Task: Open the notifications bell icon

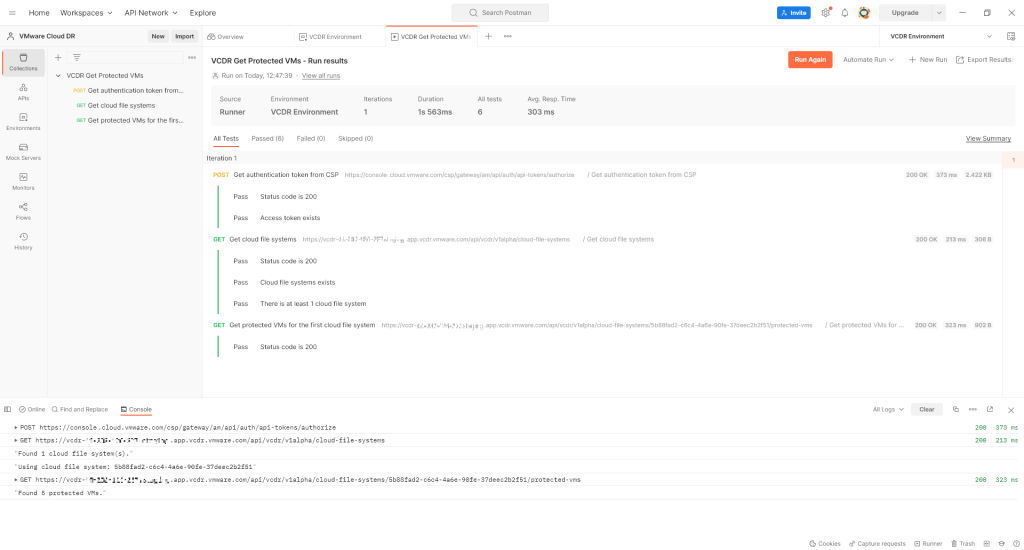Action: pyautogui.click(x=844, y=12)
